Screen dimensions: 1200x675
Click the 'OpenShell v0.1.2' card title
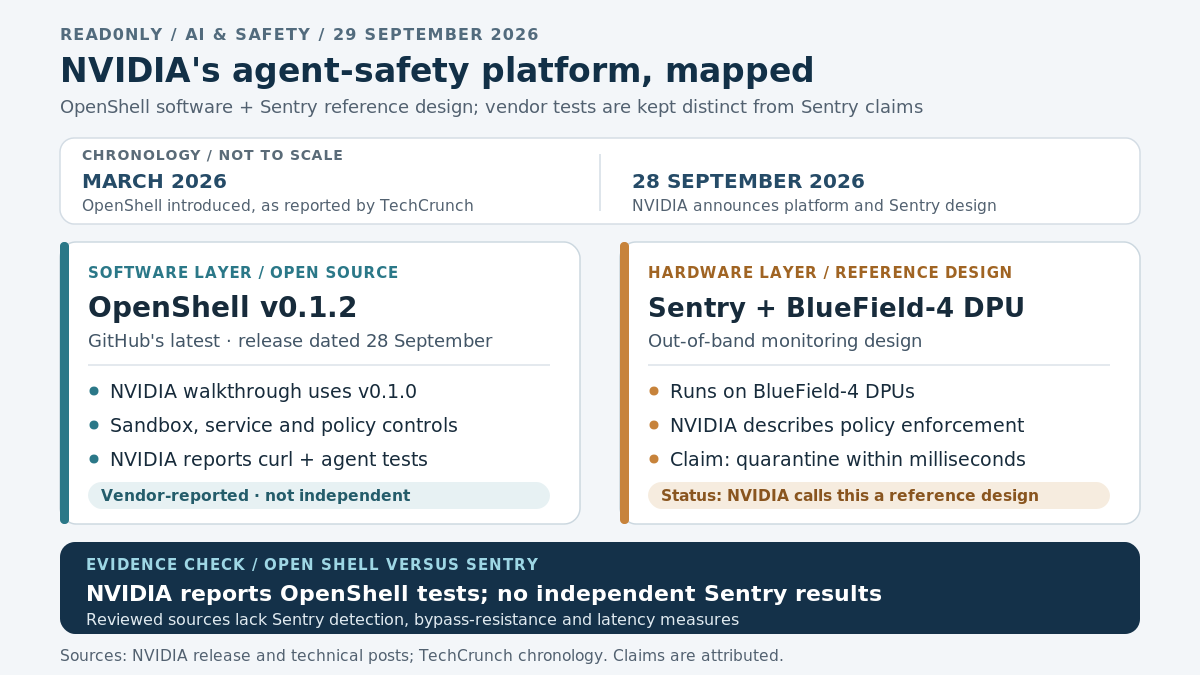tap(222, 308)
